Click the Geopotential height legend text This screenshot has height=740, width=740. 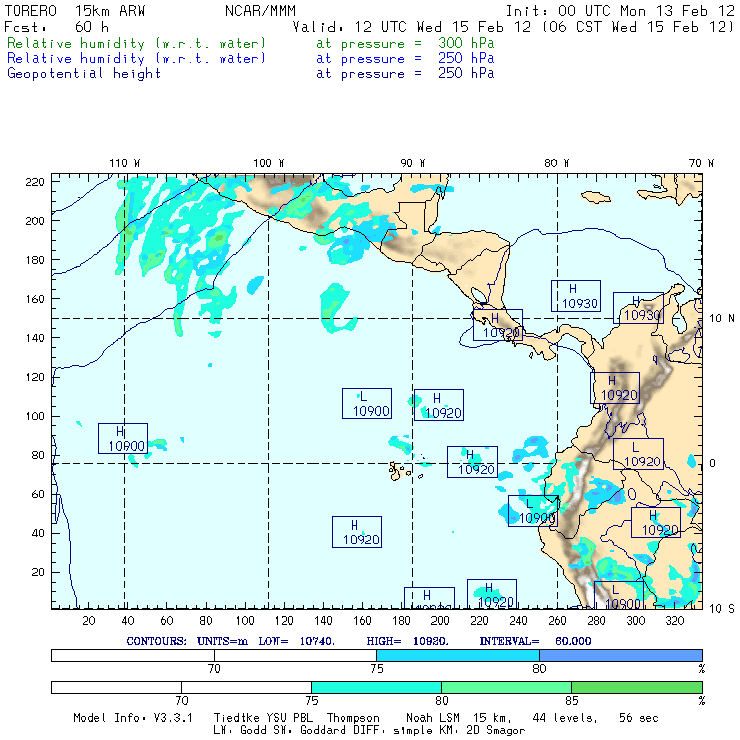[84, 73]
